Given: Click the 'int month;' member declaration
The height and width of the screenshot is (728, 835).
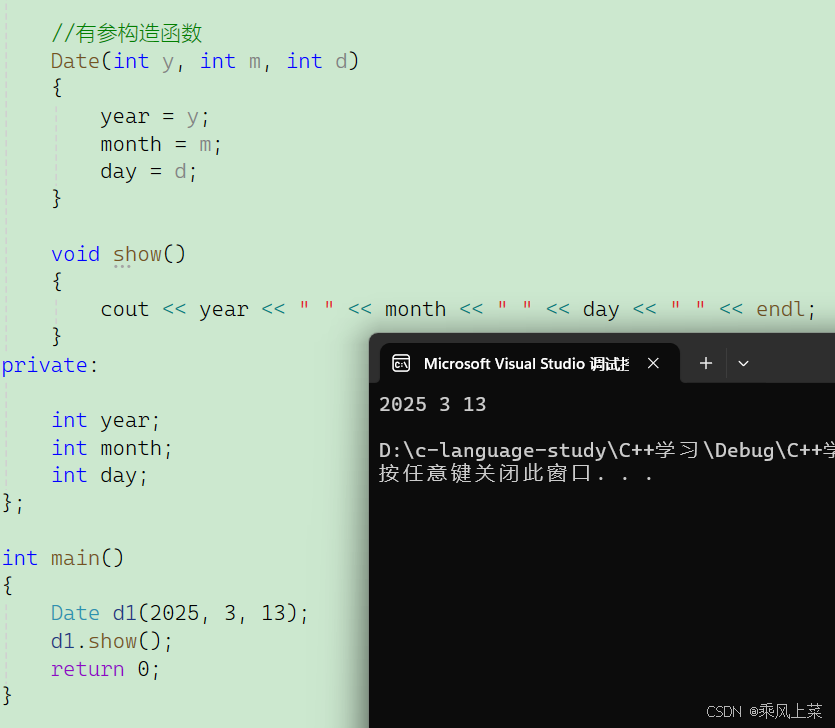Looking at the screenshot, I should (112, 448).
